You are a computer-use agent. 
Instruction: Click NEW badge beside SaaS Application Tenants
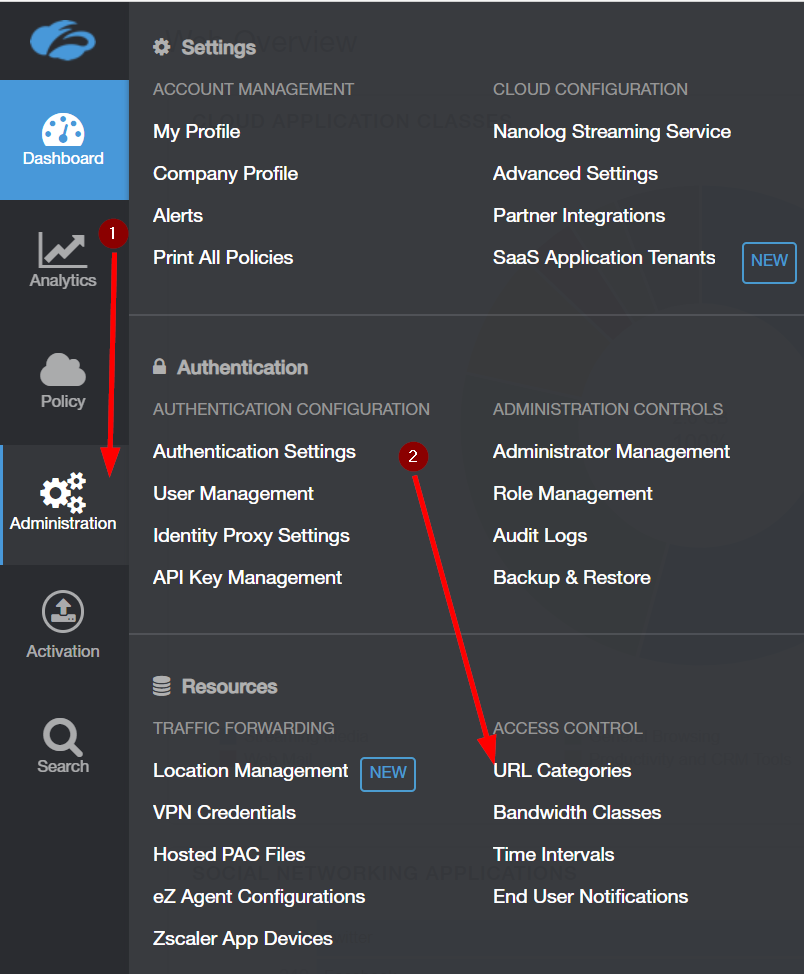[769, 262]
